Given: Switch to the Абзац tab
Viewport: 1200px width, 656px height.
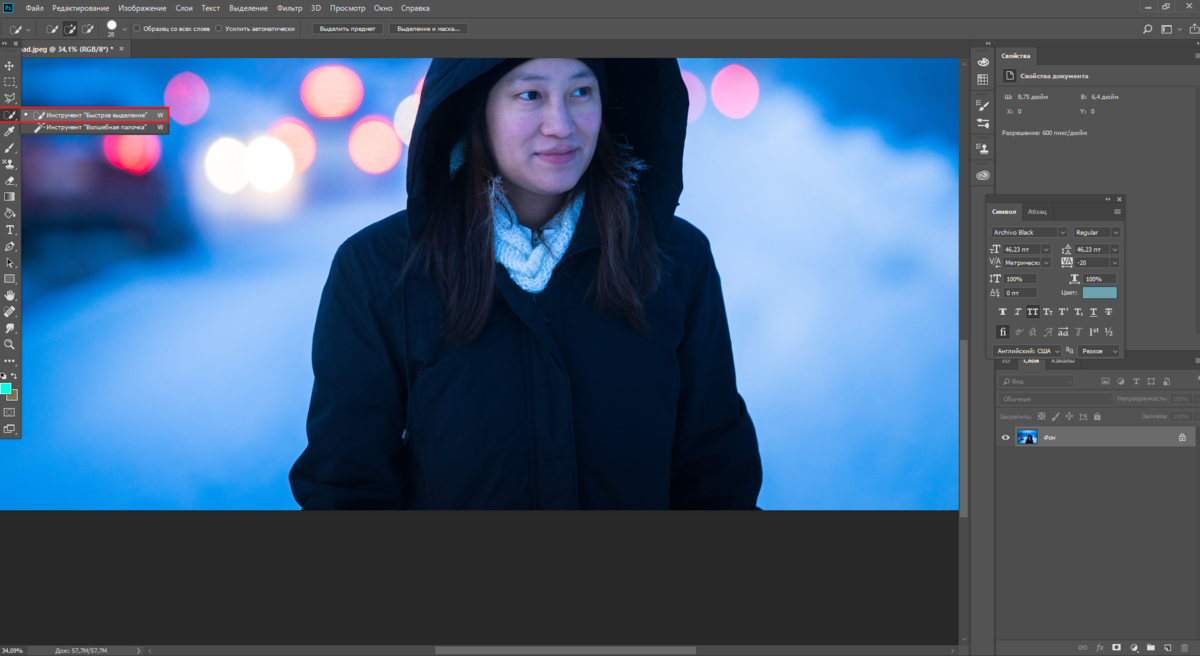Looking at the screenshot, I should coord(1037,212).
